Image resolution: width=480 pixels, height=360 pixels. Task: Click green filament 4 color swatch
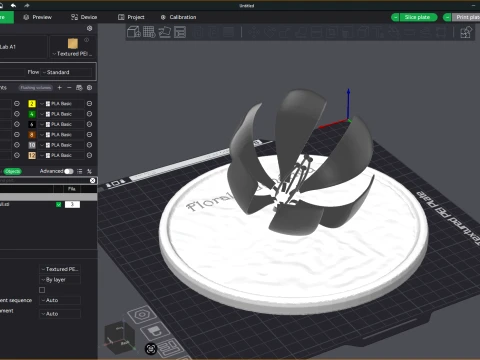click(32, 114)
